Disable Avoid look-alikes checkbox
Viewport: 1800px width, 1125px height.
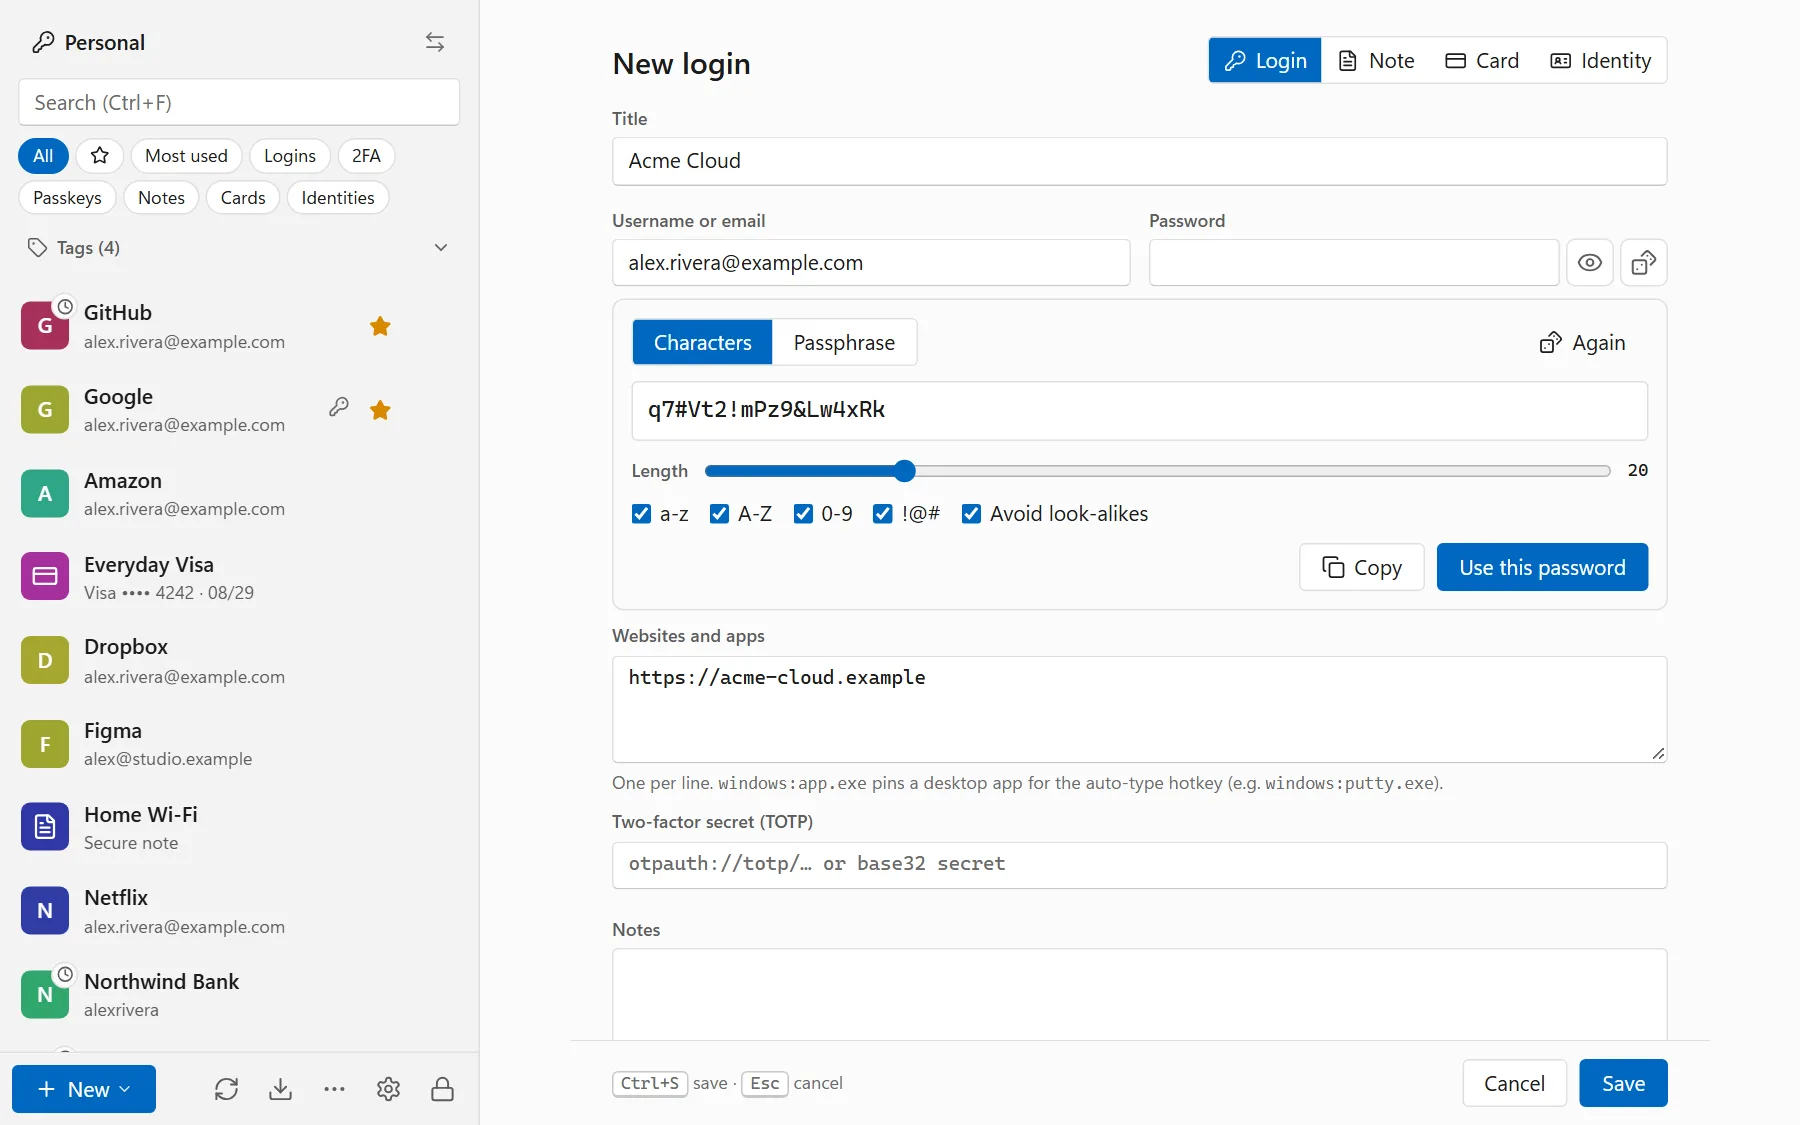coord(971,514)
